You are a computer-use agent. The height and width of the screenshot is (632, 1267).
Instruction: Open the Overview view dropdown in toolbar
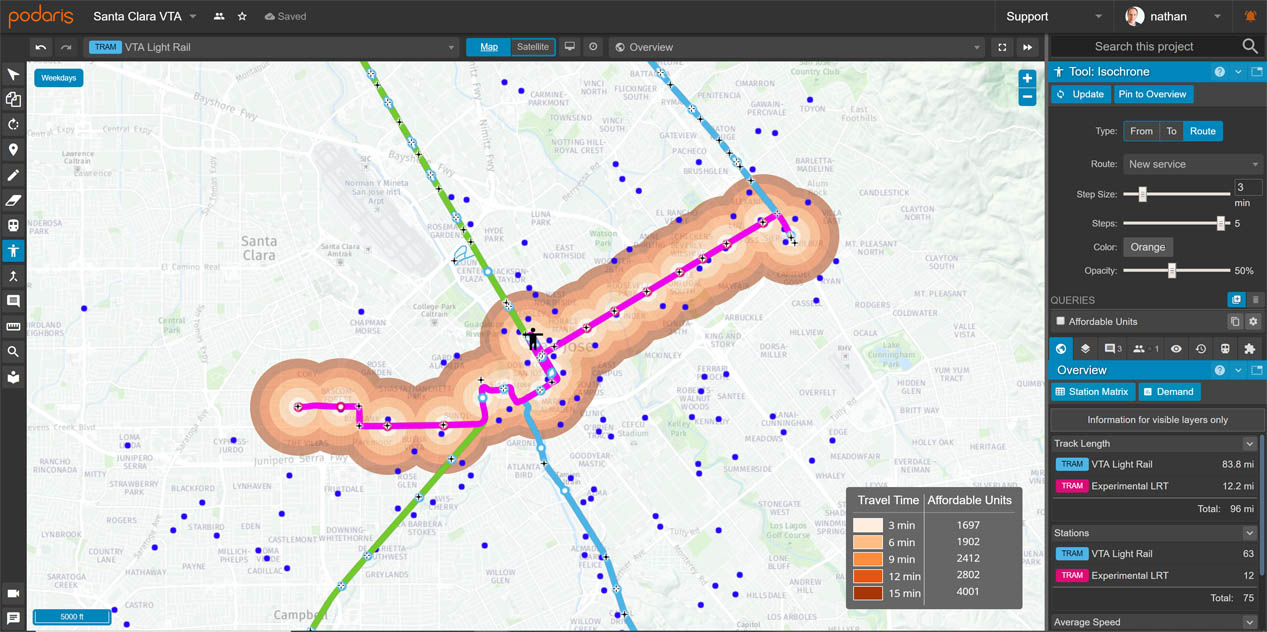(797, 47)
